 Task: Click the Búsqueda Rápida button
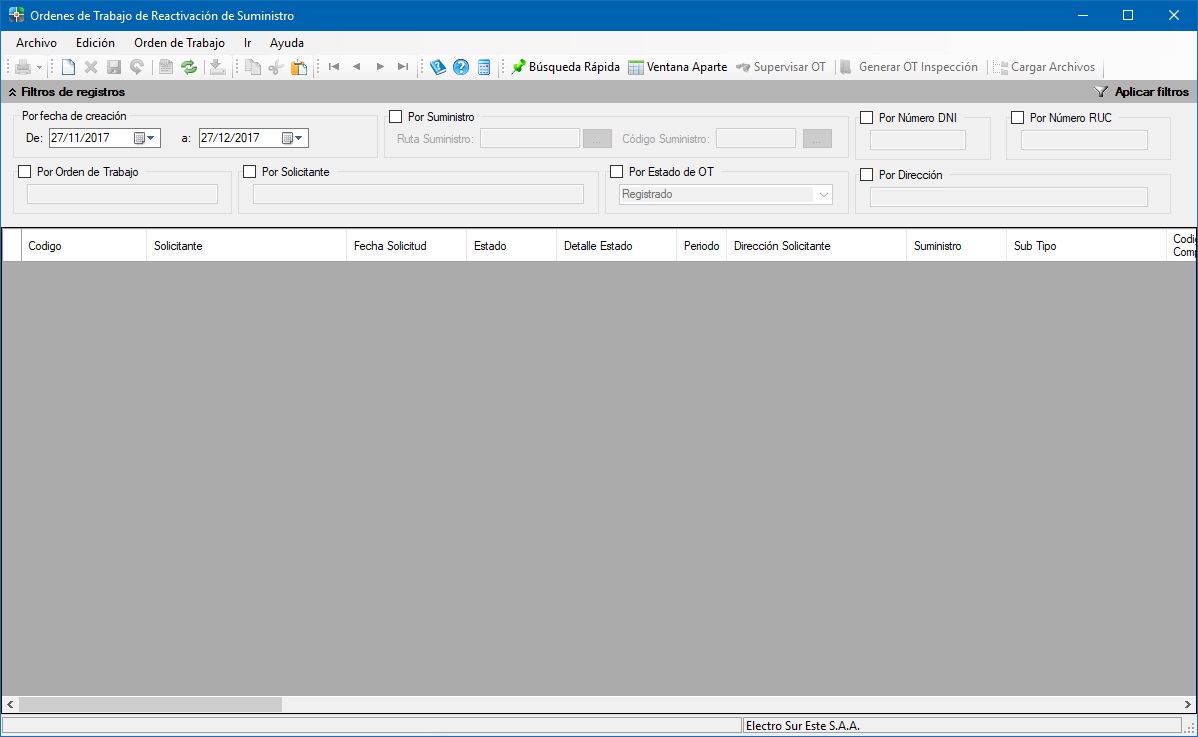tap(565, 67)
